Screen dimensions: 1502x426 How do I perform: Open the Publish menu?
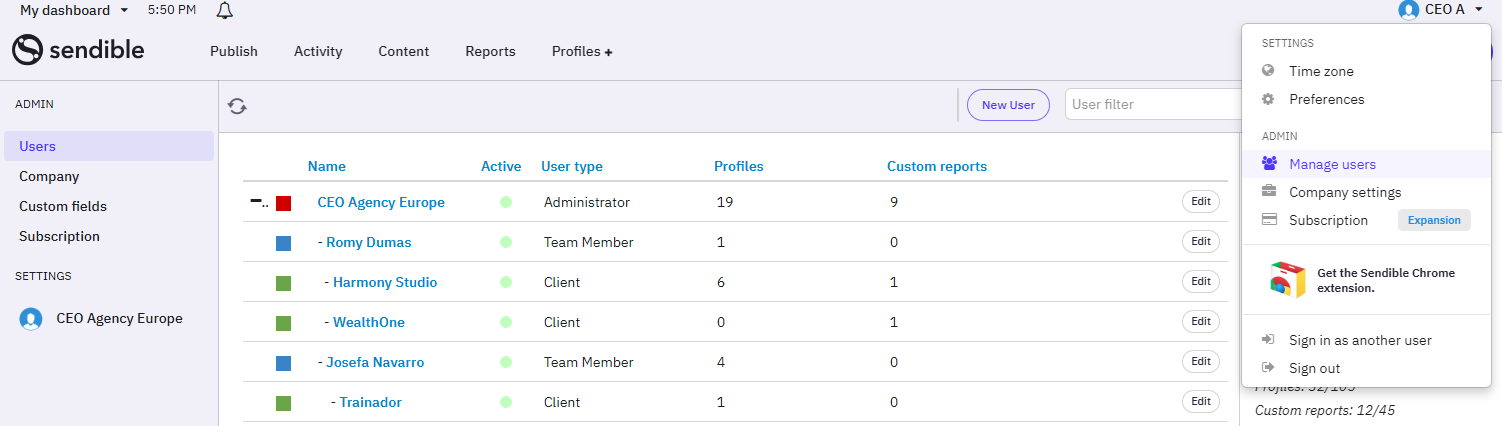234,51
